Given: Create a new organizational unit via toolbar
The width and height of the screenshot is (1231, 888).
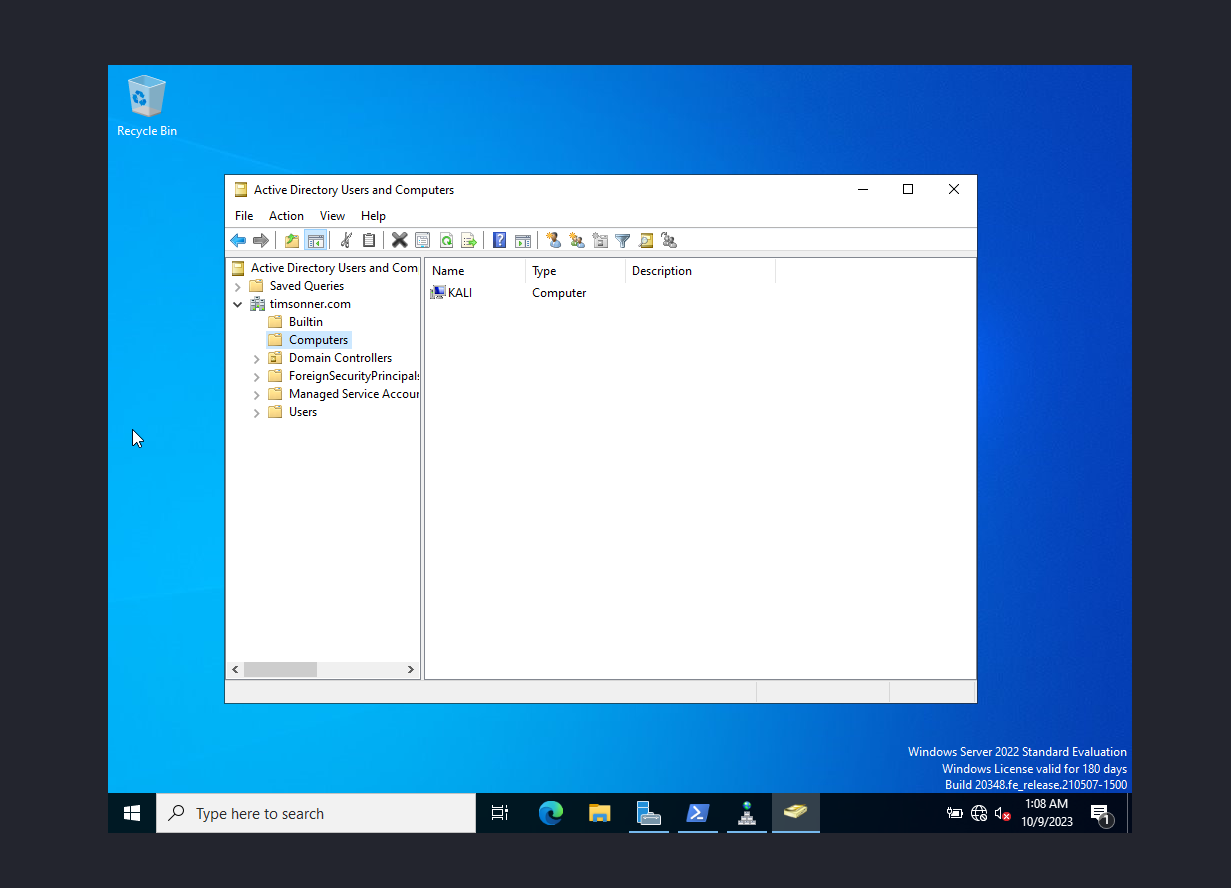Looking at the screenshot, I should 599,240.
